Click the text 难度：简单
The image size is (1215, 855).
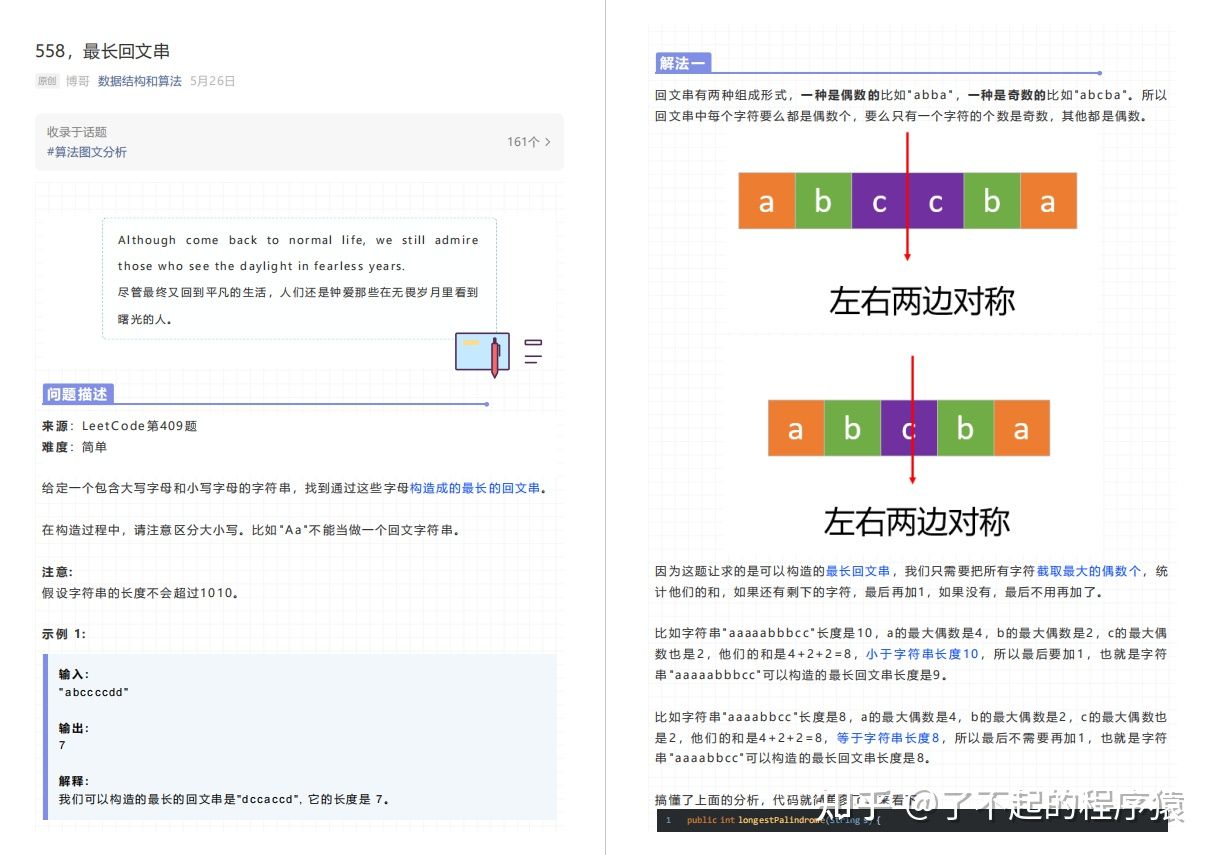coord(74,447)
